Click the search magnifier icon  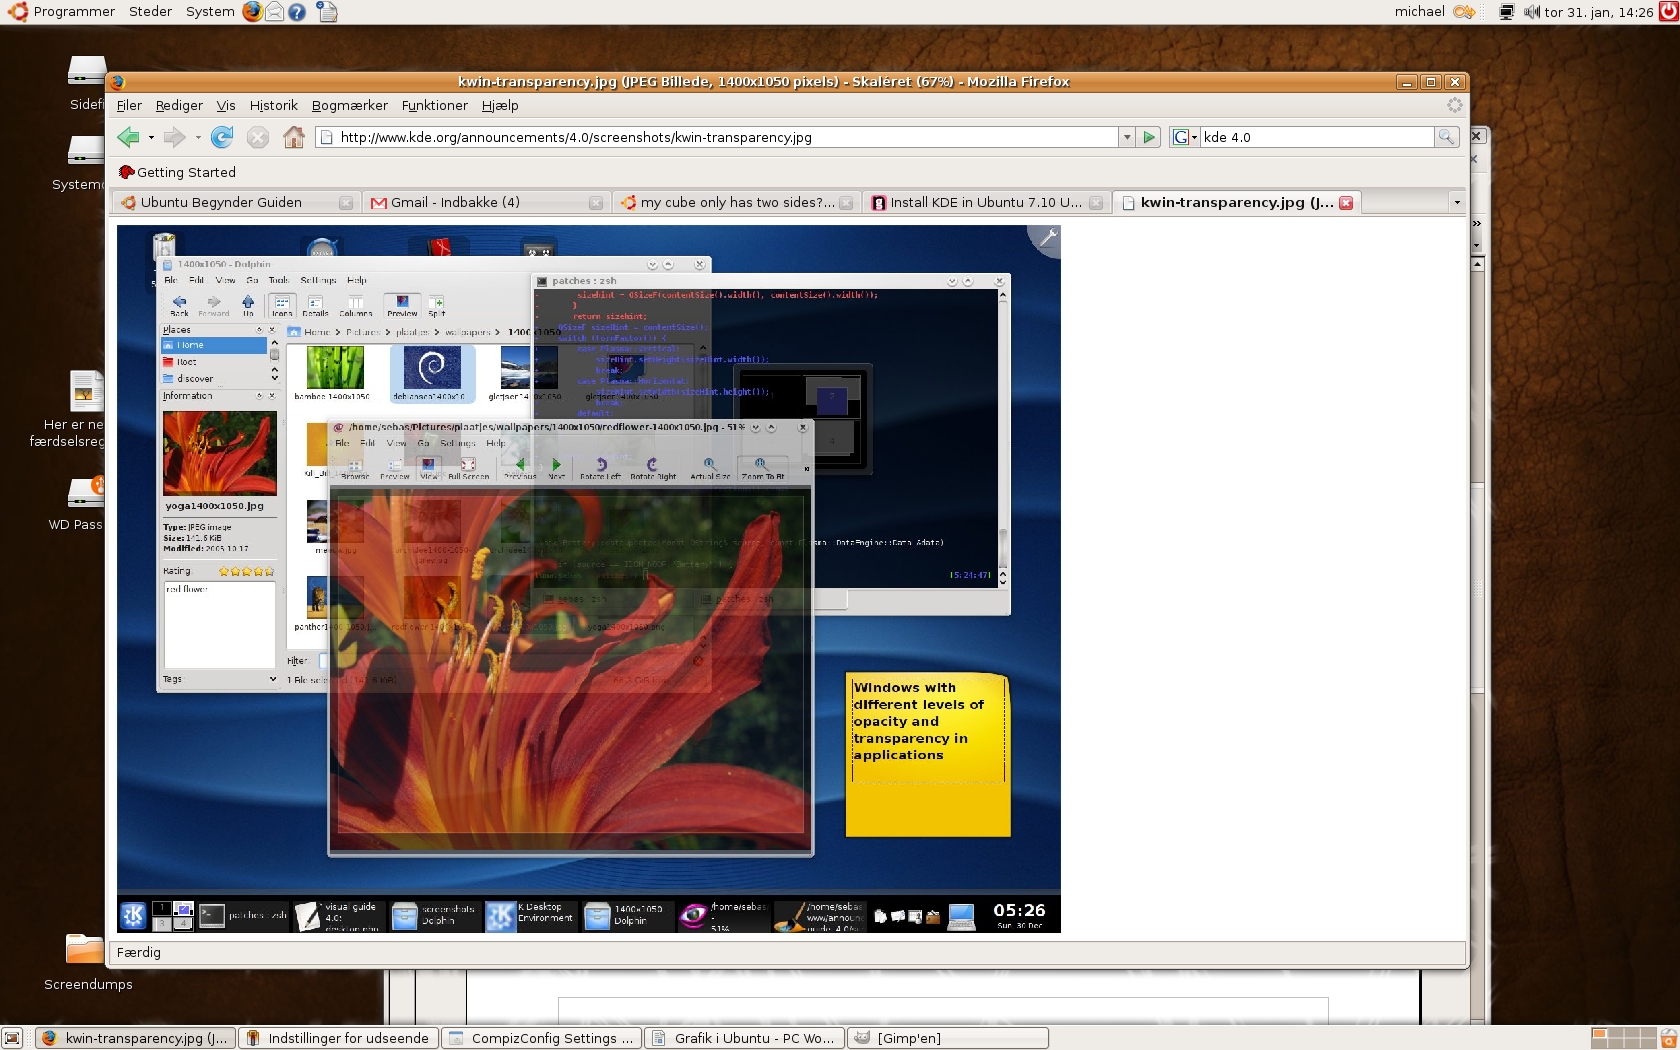click(x=1446, y=137)
